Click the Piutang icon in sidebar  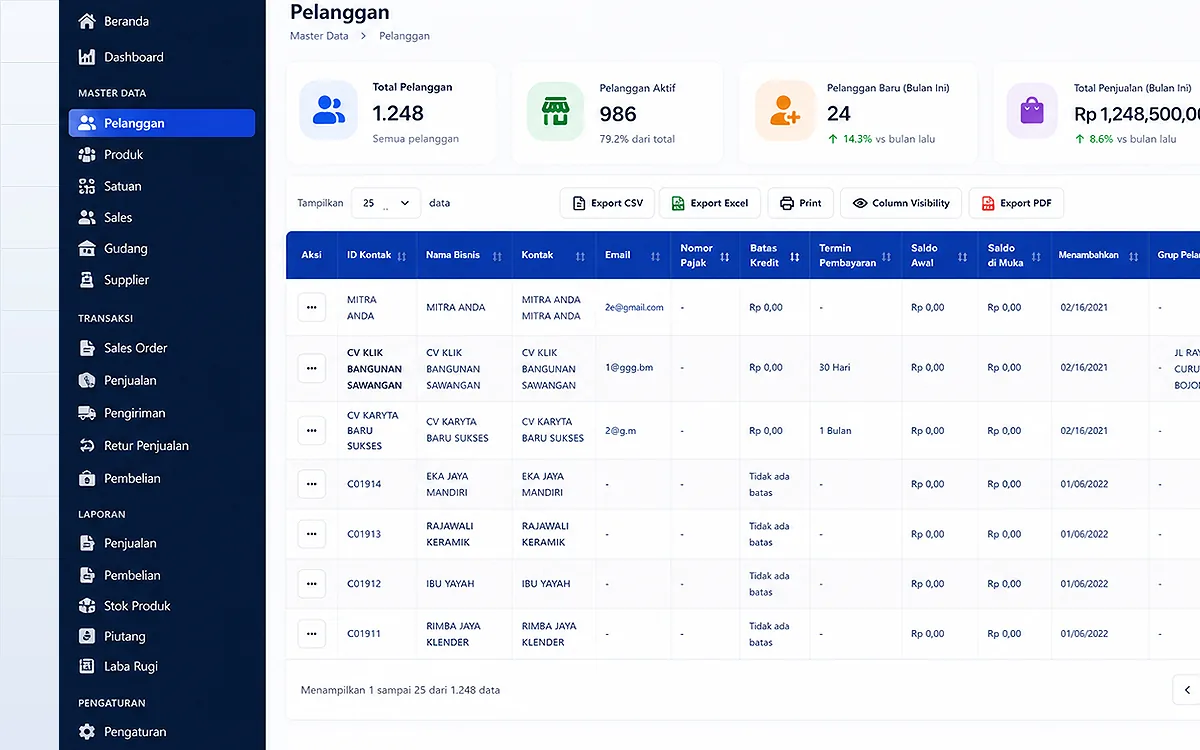point(87,636)
